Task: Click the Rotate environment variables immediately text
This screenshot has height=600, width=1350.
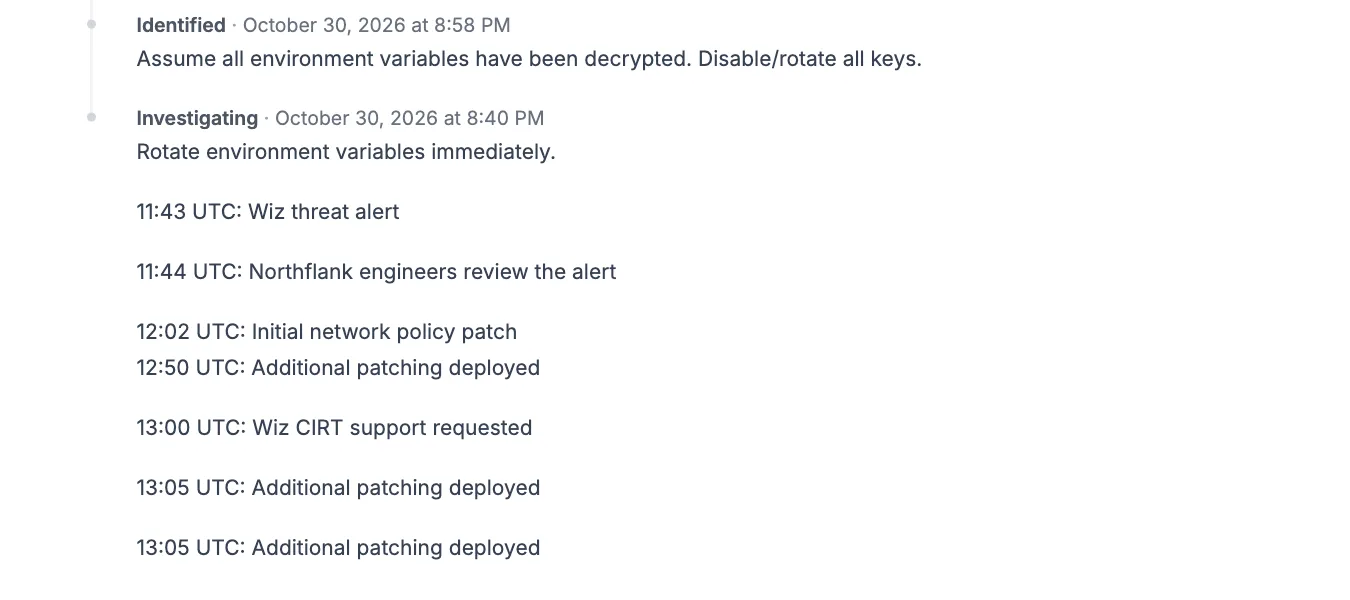Action: tap(346, 152)
